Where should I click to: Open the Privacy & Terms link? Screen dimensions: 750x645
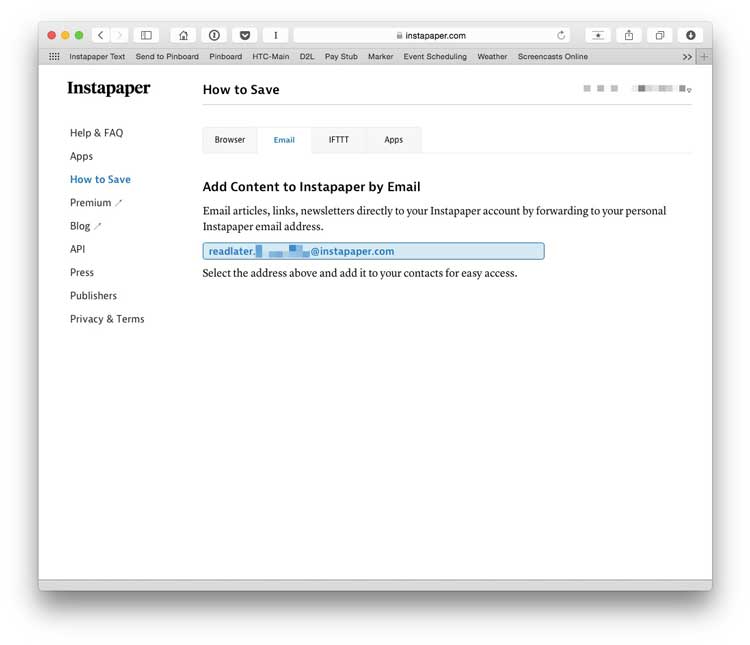click(107, 319)
